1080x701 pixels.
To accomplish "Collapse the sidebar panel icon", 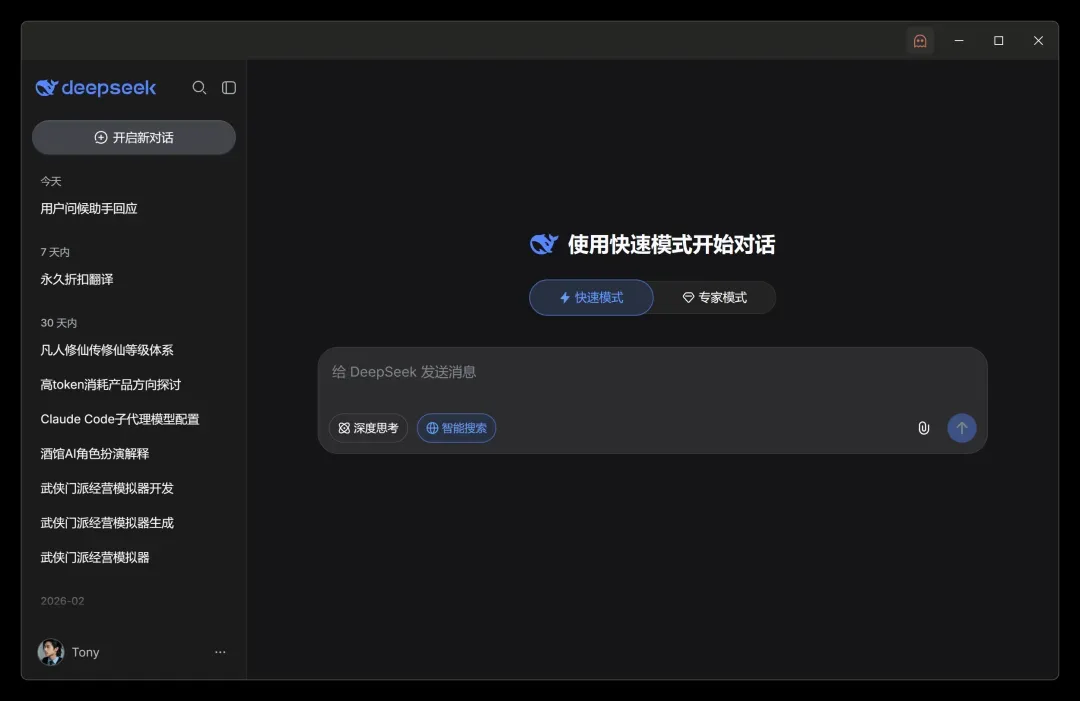I will 229,87.
